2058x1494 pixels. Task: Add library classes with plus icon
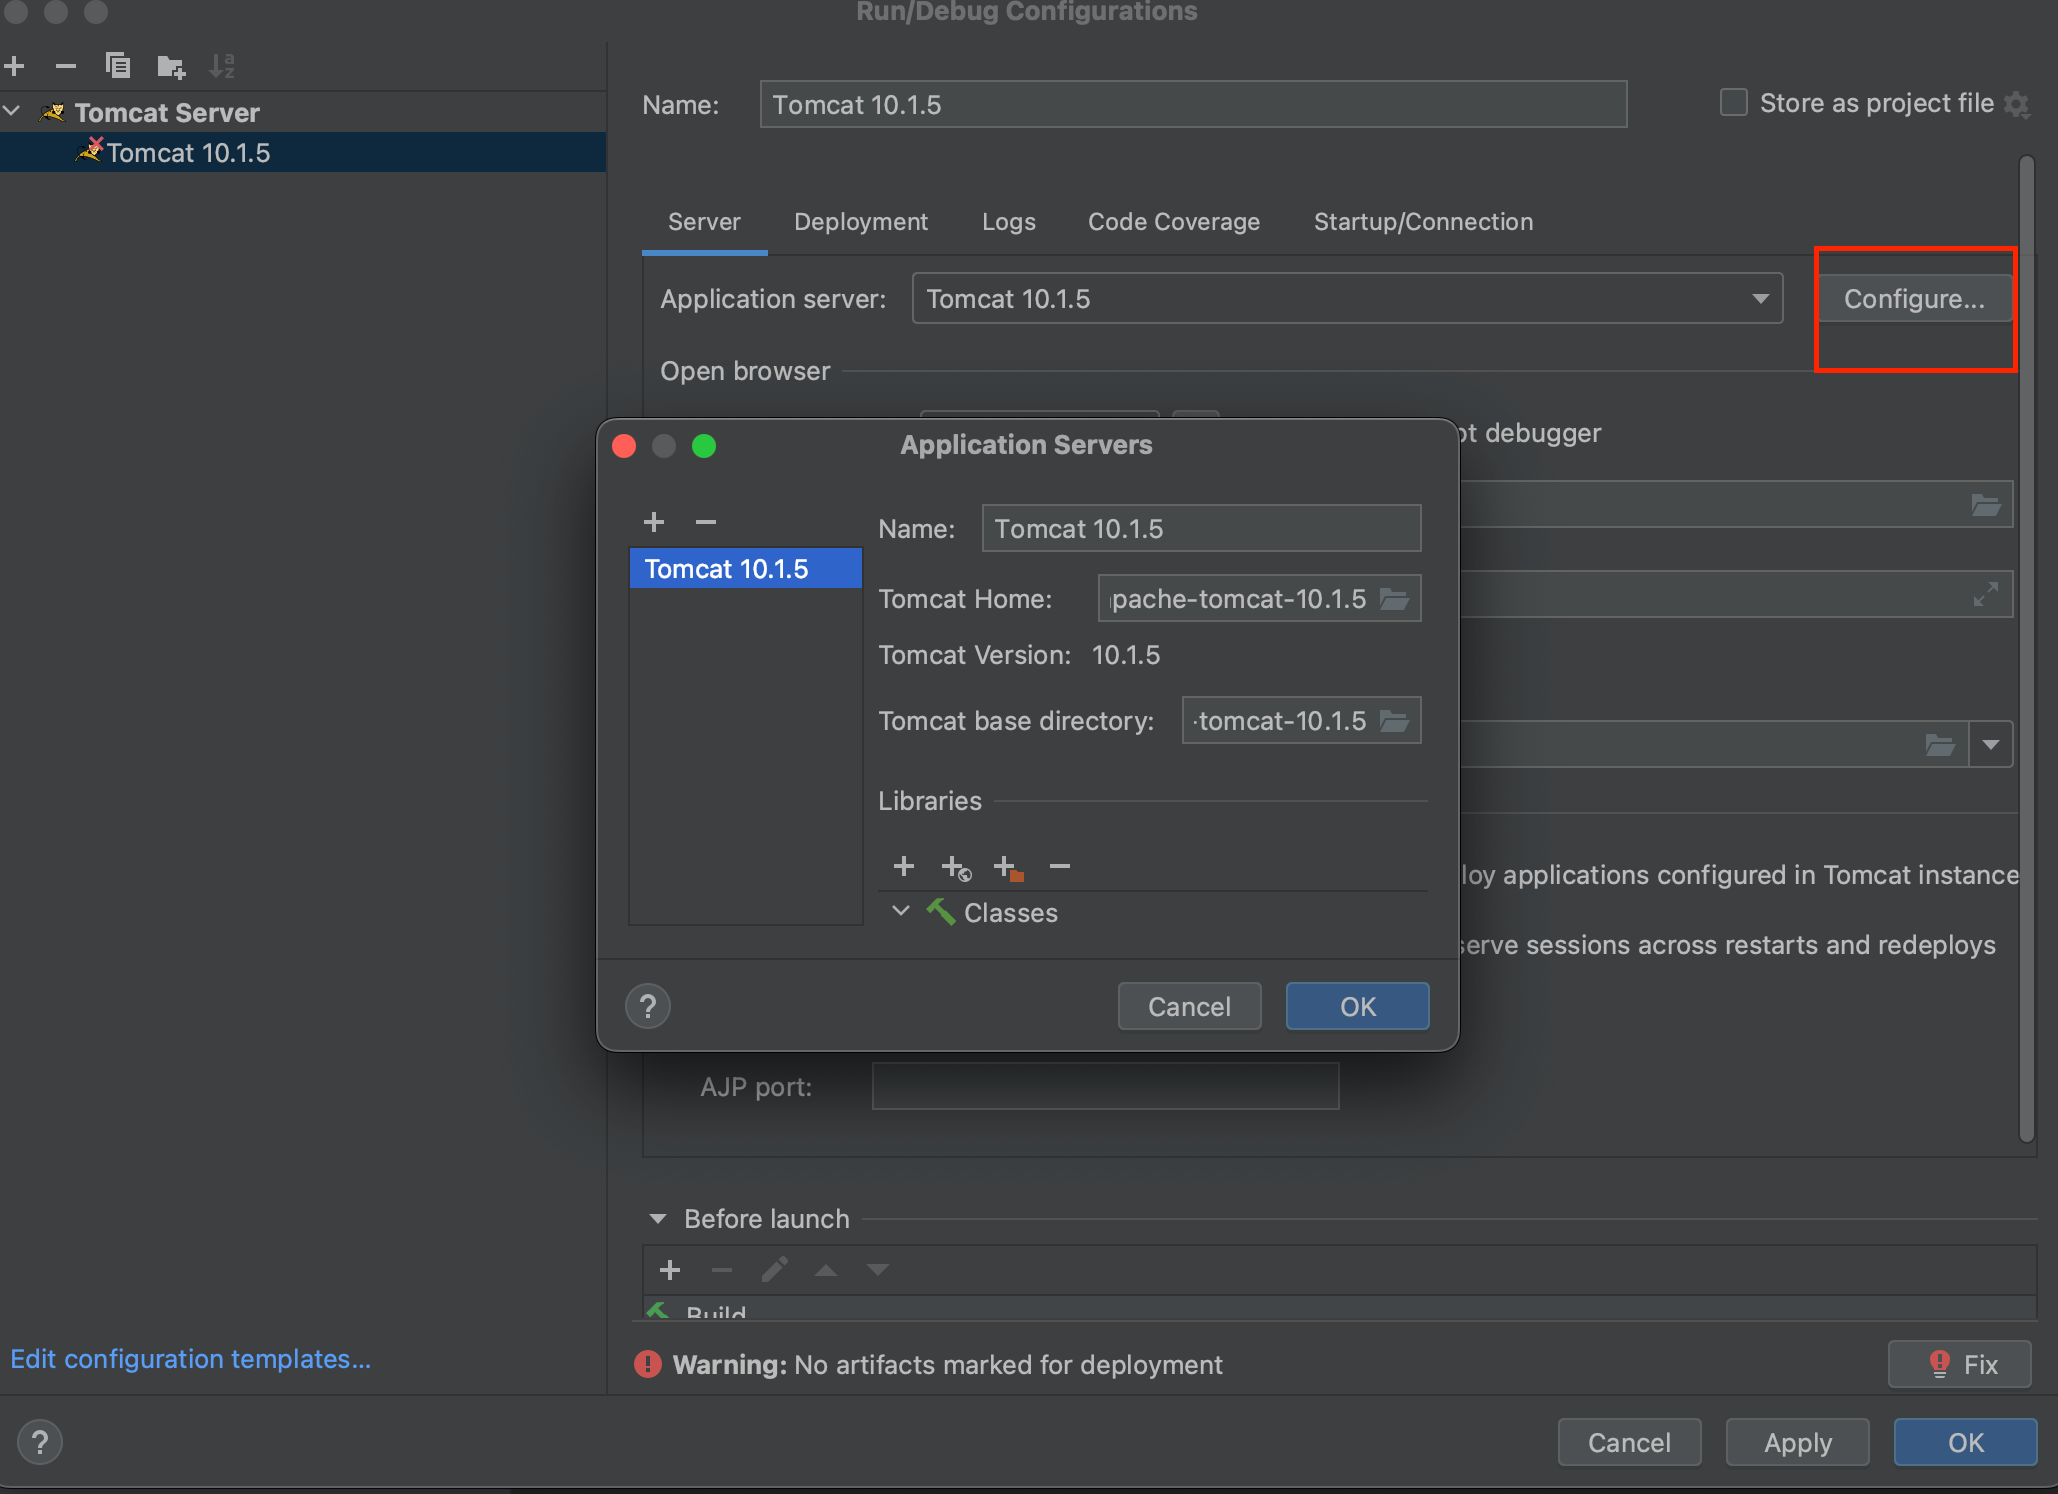[904, 866]
